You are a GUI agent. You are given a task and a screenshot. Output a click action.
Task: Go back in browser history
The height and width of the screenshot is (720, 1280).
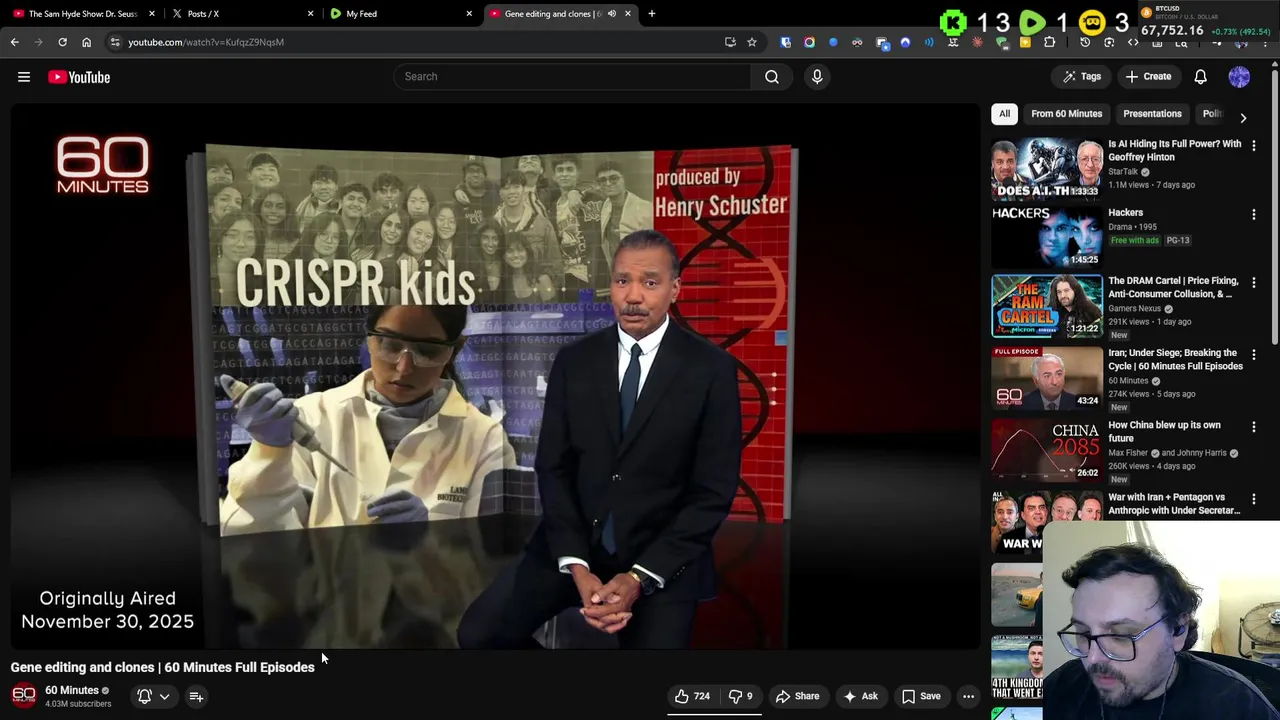click(x=14, y=42)
